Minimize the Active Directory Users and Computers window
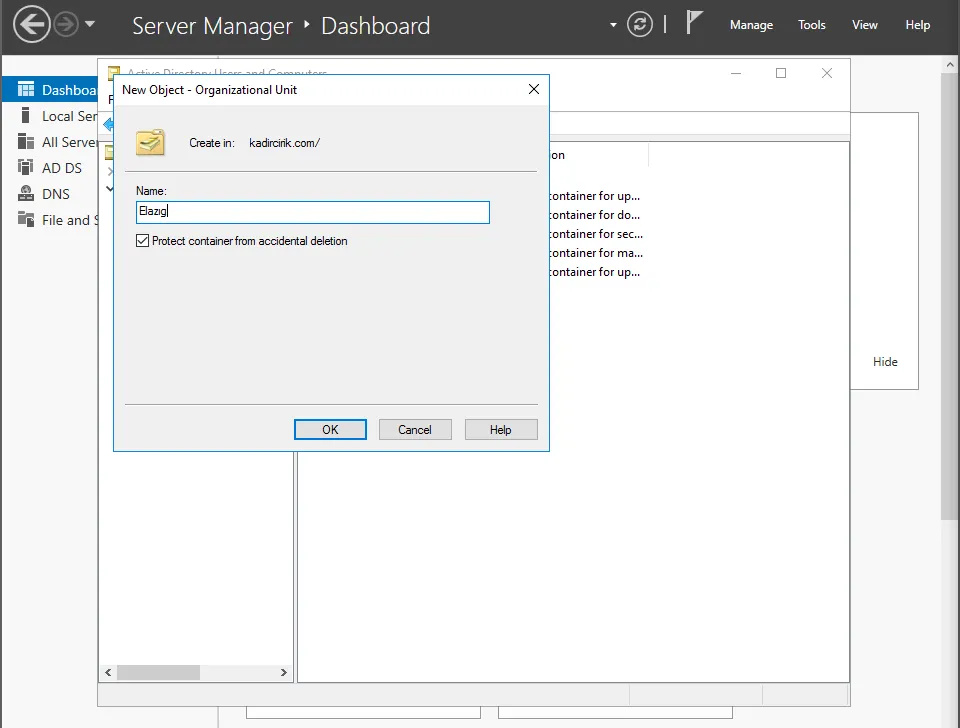Image resolution: width=960 pixels, height=728 pixels. coord(736,73)
